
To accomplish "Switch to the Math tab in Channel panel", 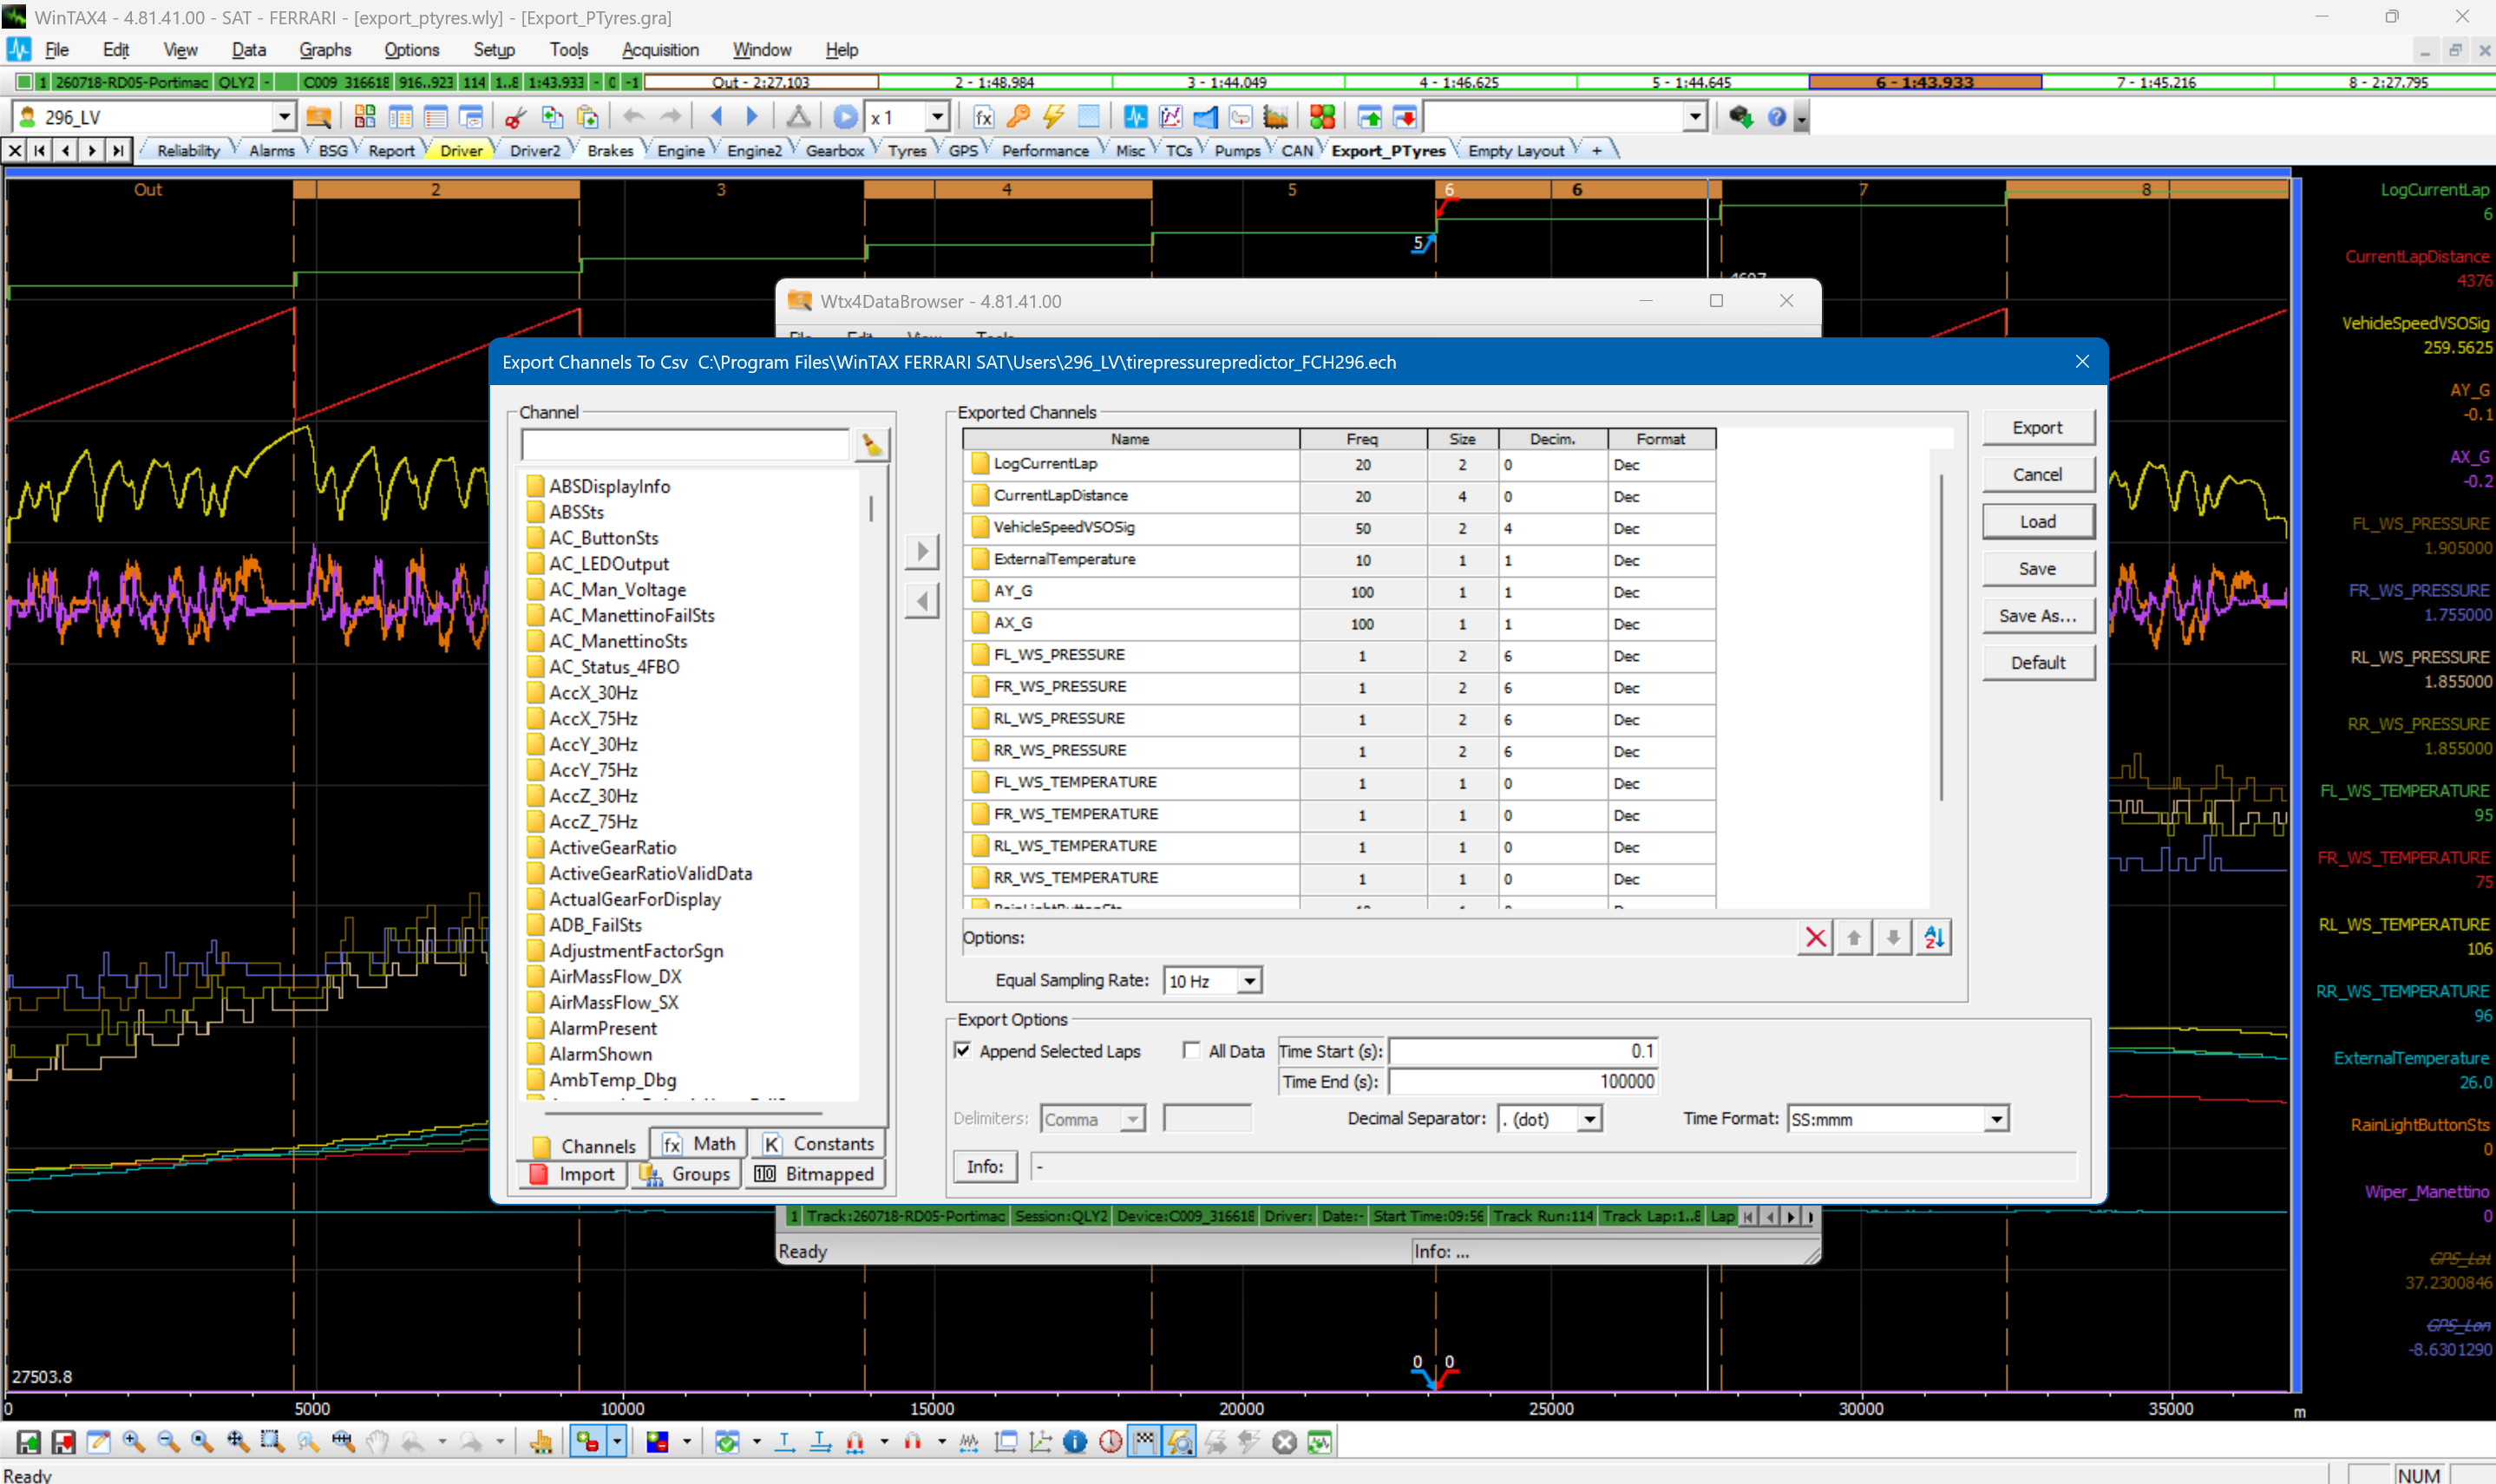I will [x=699, y=1144].
